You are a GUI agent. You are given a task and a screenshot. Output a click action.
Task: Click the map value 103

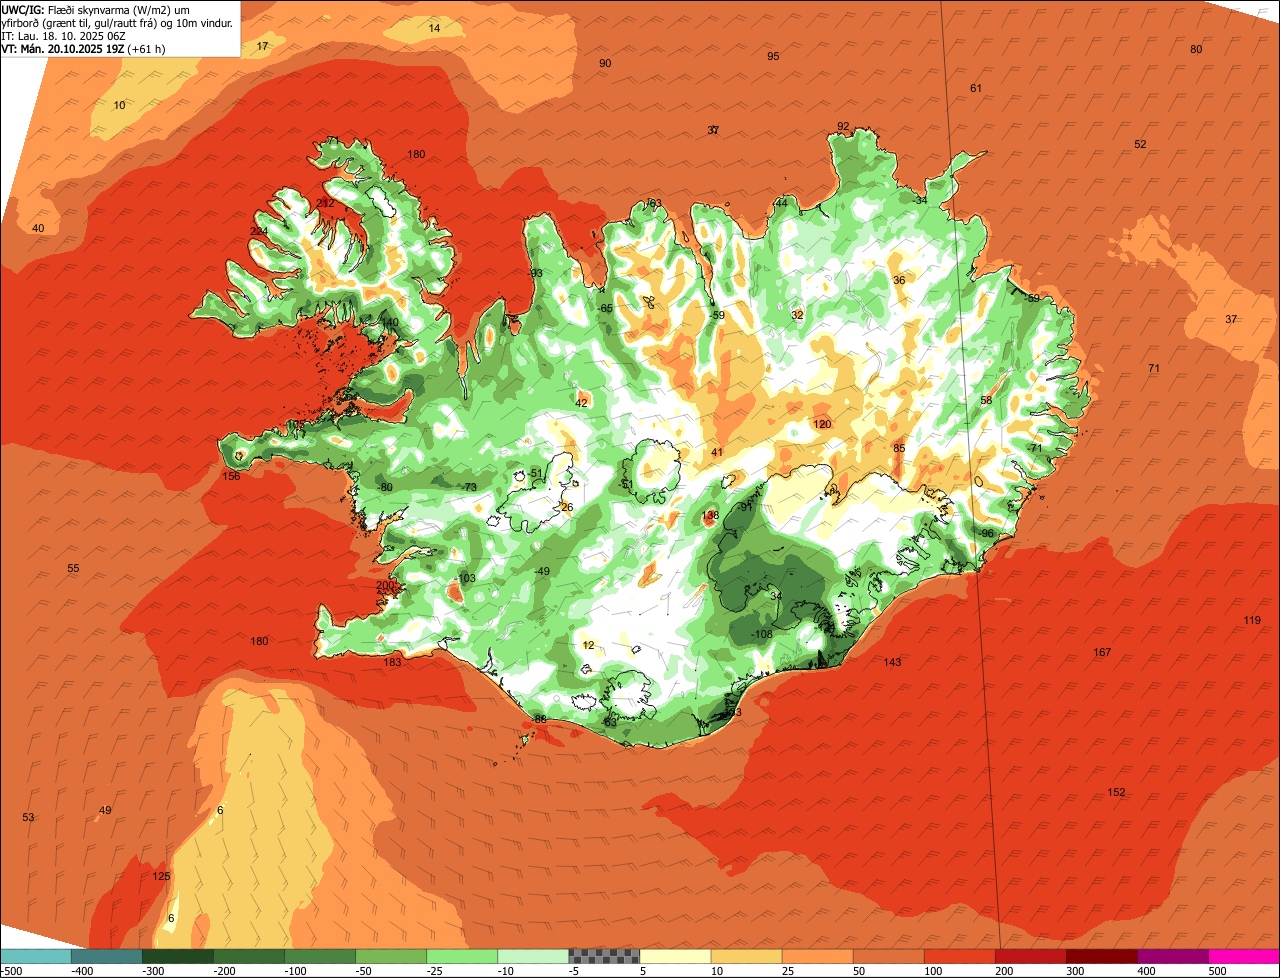(467, 578)
